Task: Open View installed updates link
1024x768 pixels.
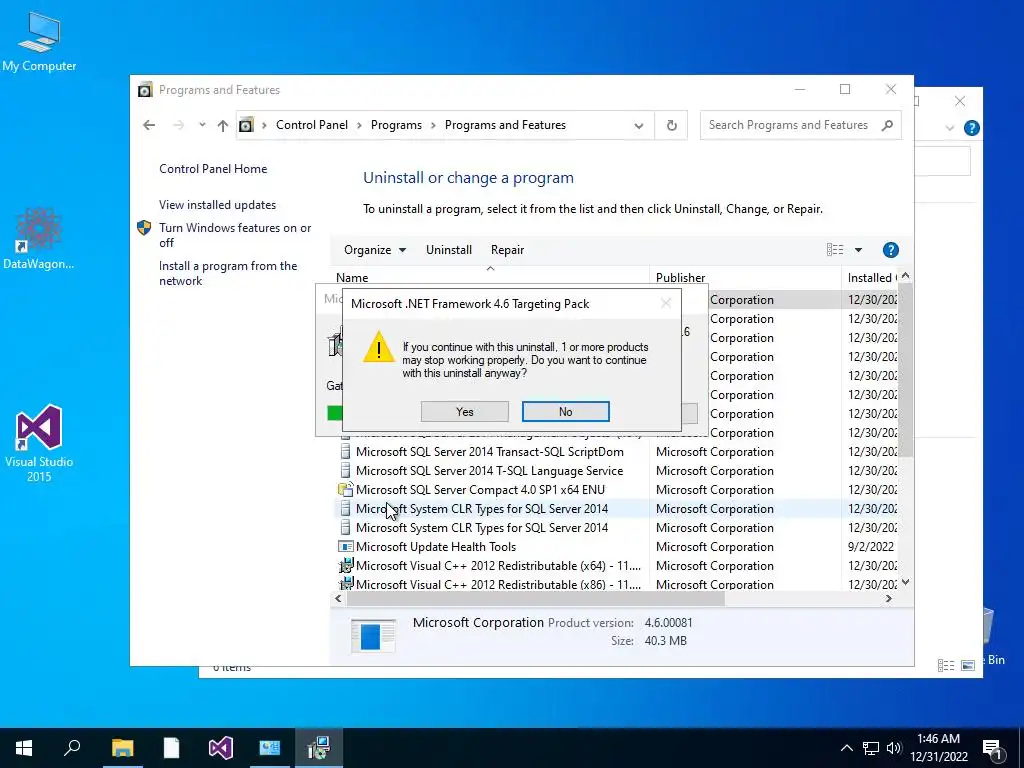Action: [x=217, y=204]
